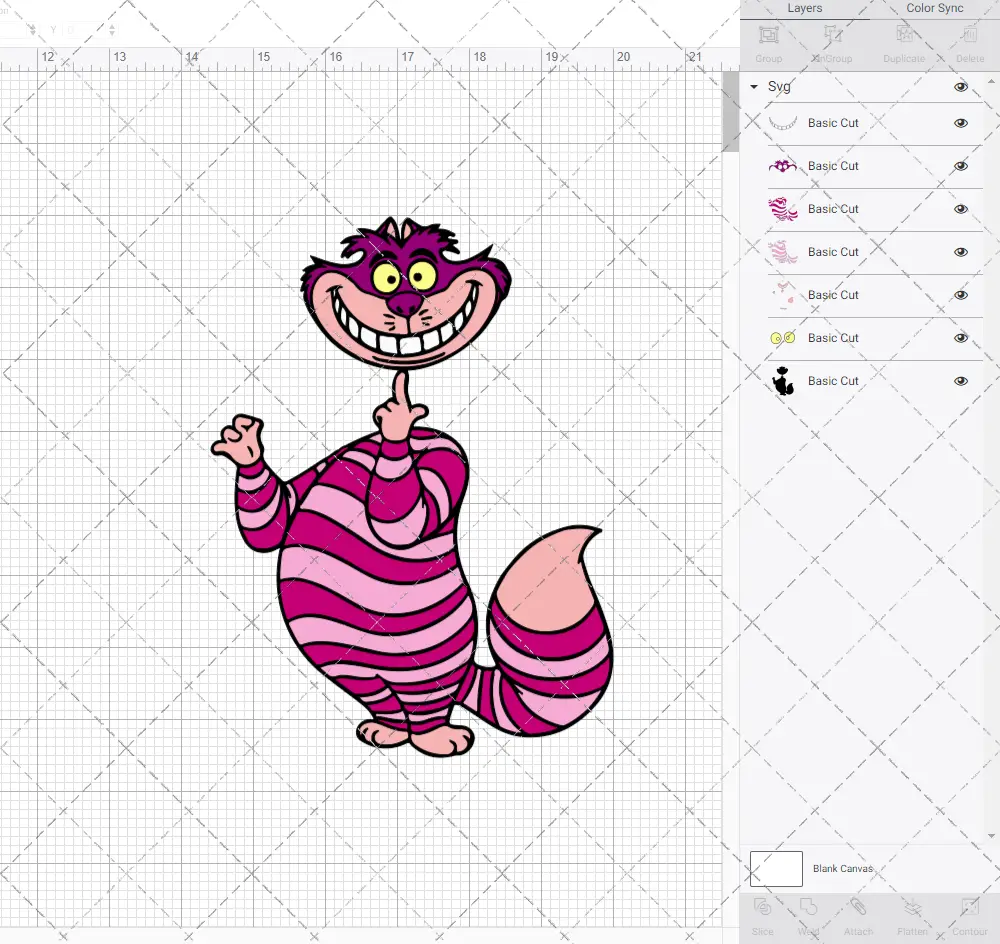The width and height of the screenshot is (1000, 944).
Task: Click the Y position input field
Action: point(85,29)
